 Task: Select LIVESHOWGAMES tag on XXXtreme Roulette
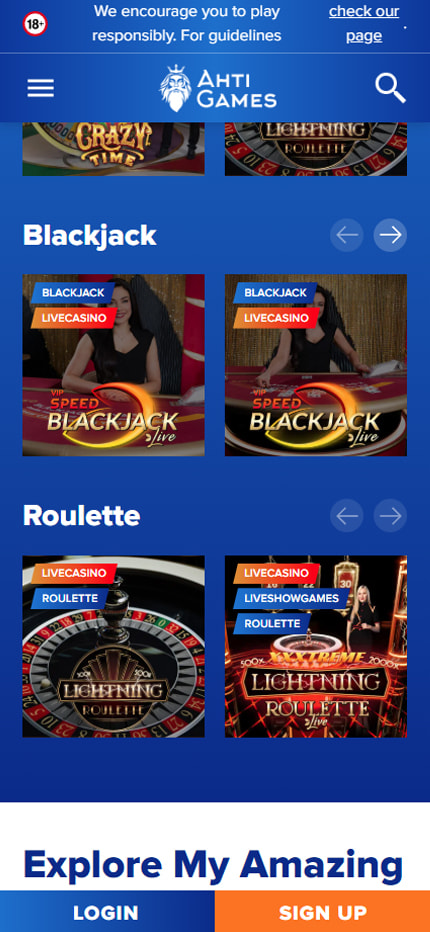291,599
